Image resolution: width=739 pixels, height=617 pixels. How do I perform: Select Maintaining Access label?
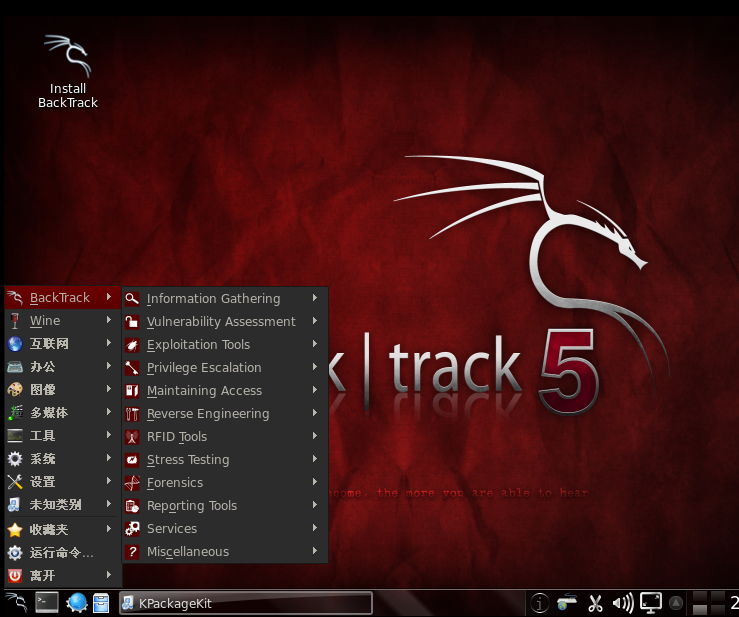tap(204, 391)
